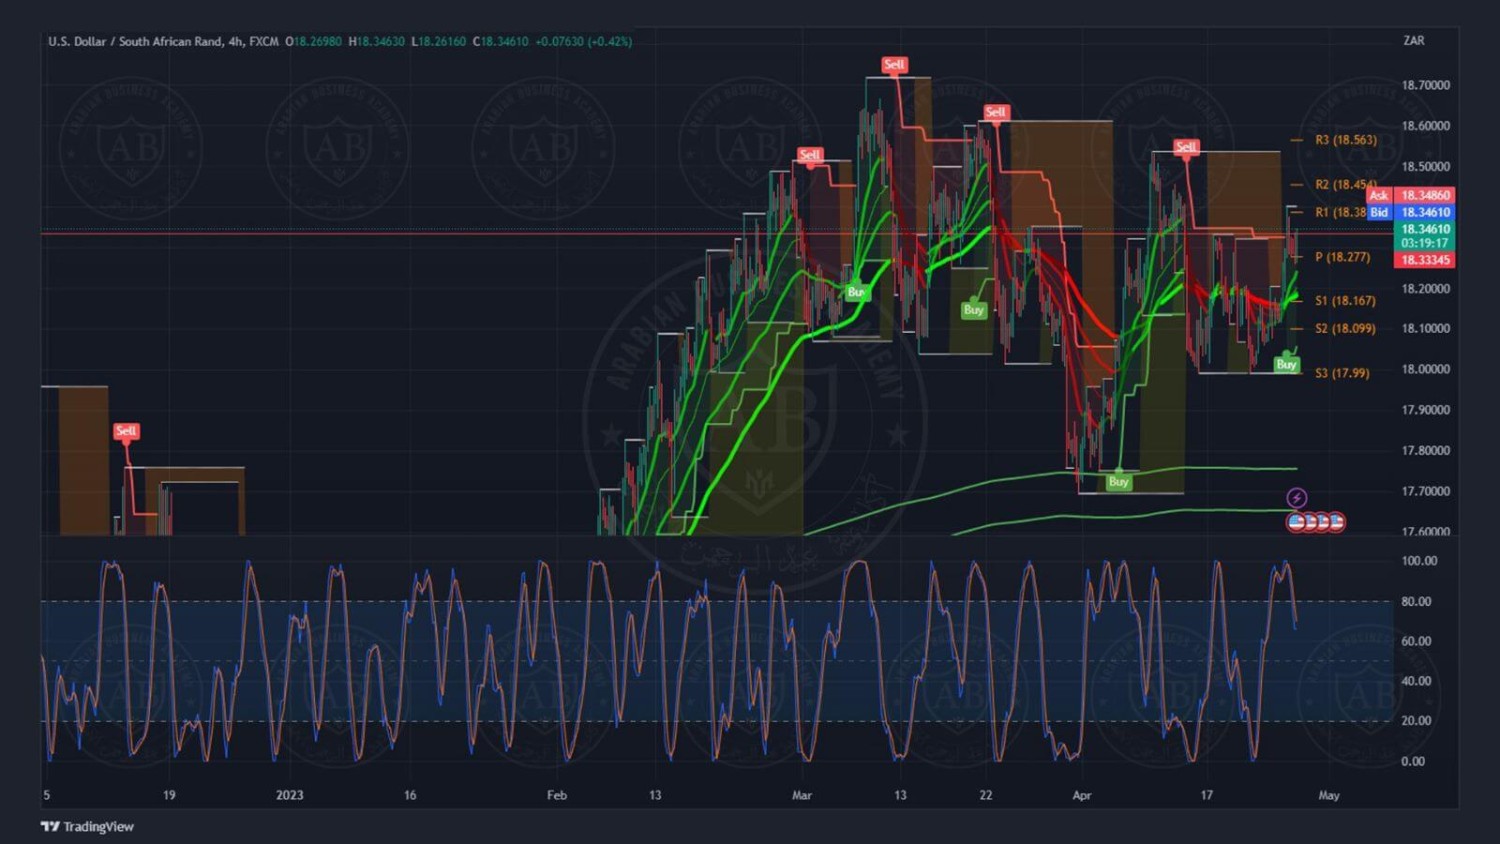Click the 17.80000 price axis label
The width and height of the screenshot is (1500, 844).
point(1426,450)
